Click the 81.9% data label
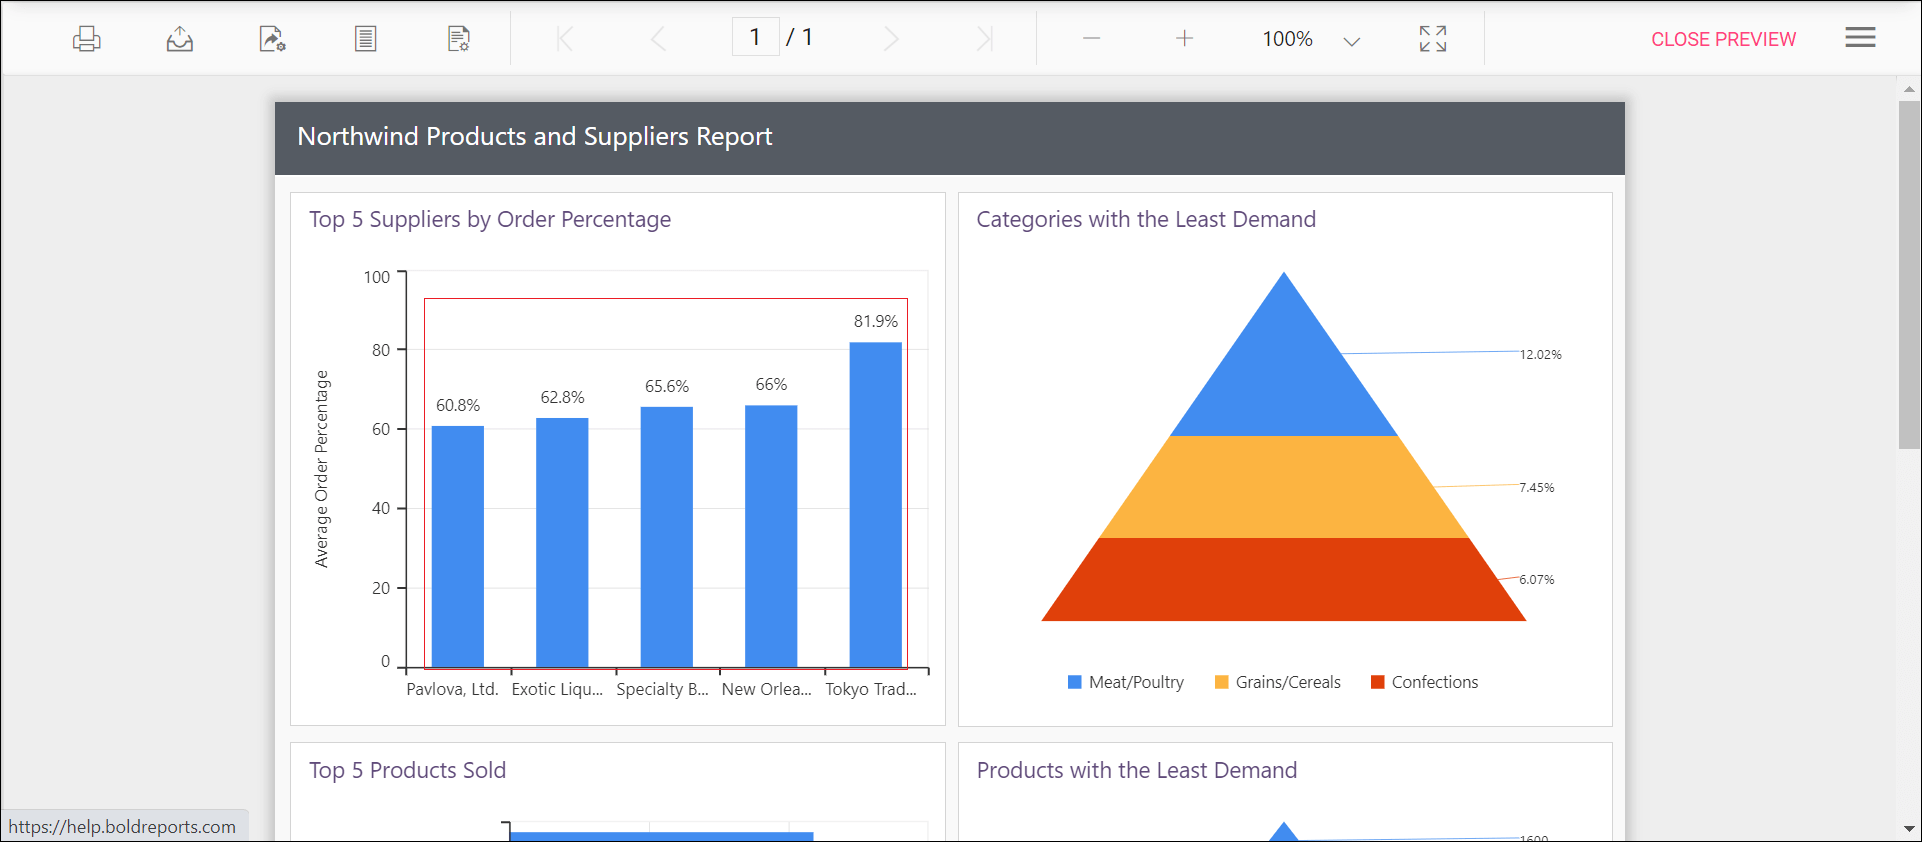1922x842 pixels. [875, 321]
